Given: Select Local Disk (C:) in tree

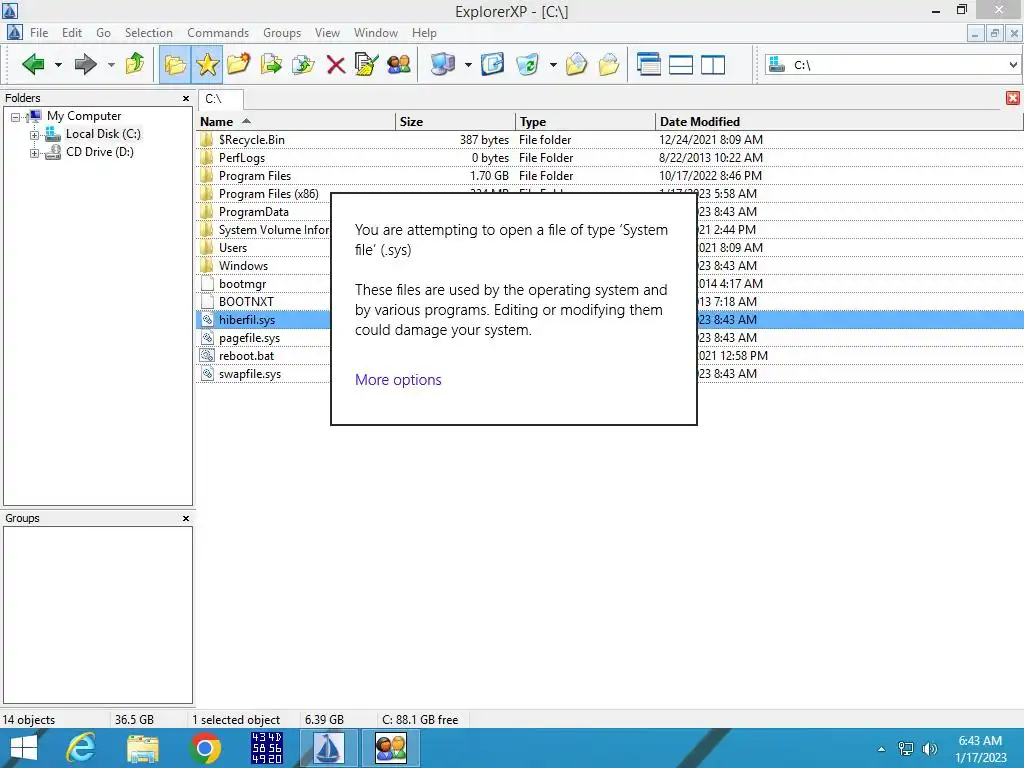Looking at the screenshot, I should (103, 134).
